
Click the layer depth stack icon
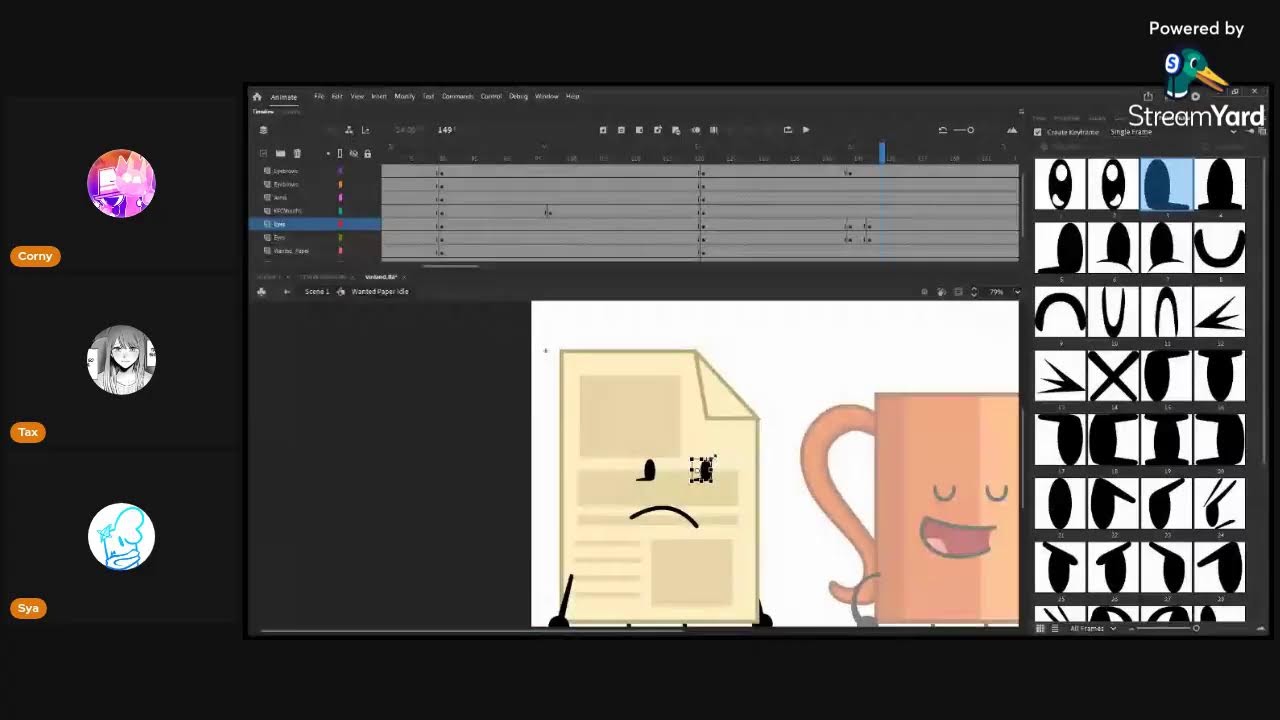point(263,130)
